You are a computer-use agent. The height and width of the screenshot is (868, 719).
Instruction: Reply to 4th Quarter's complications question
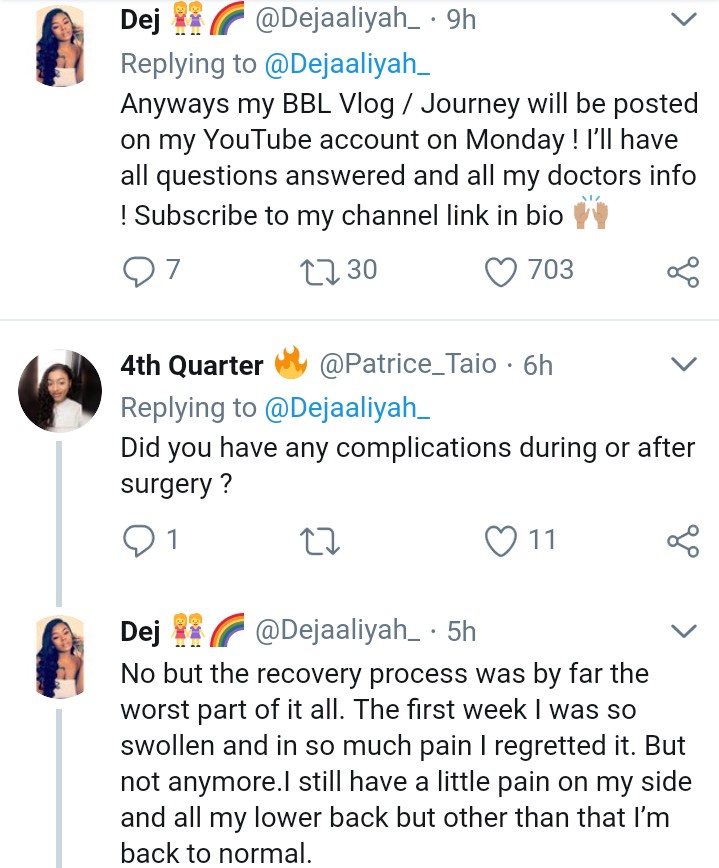pos(137,541)
